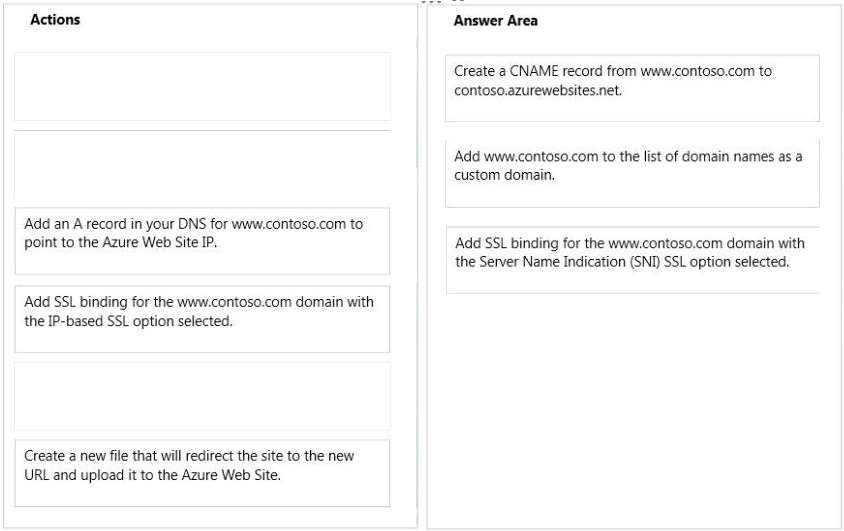Select the redirect file upload action
This screenshot has width=844, height=531.
[x=202, y=473]
